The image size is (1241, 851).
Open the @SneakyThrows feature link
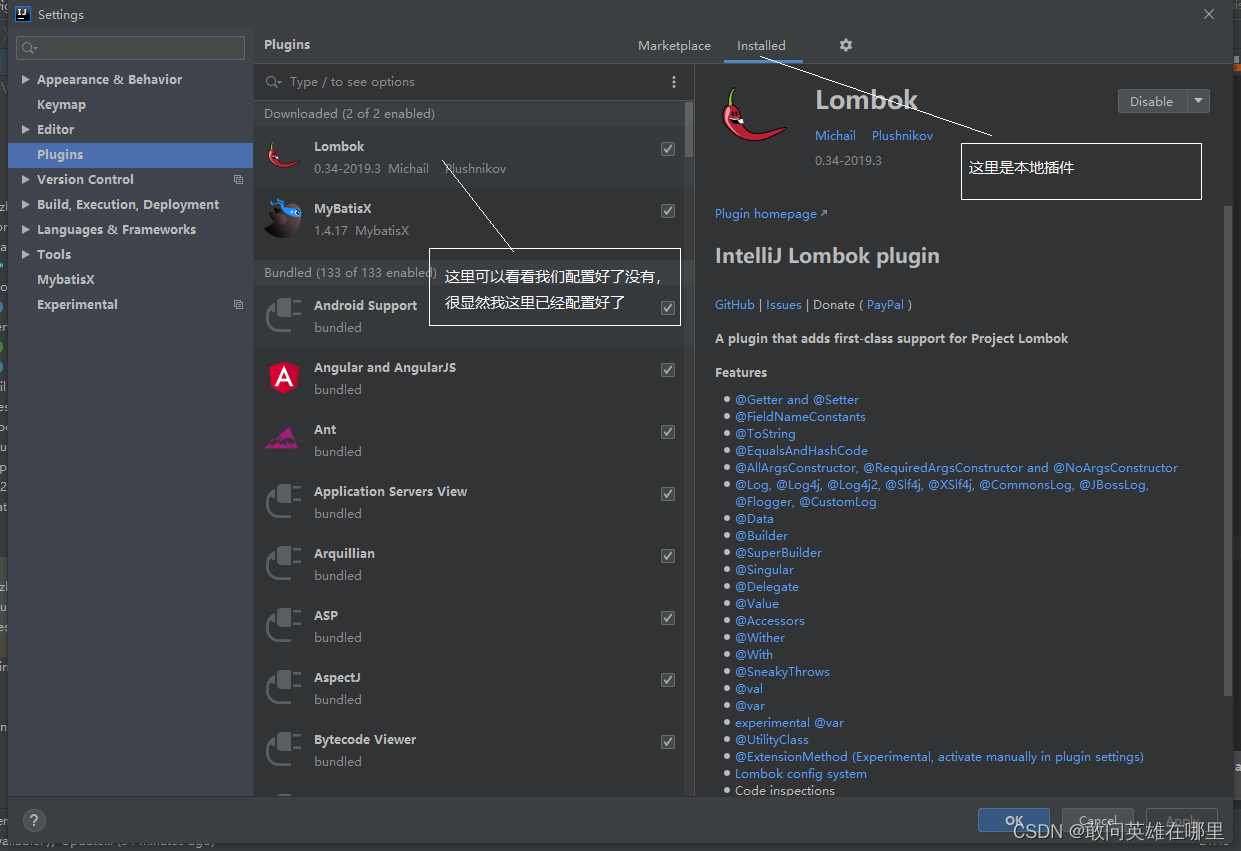click(x=782, y=672)
